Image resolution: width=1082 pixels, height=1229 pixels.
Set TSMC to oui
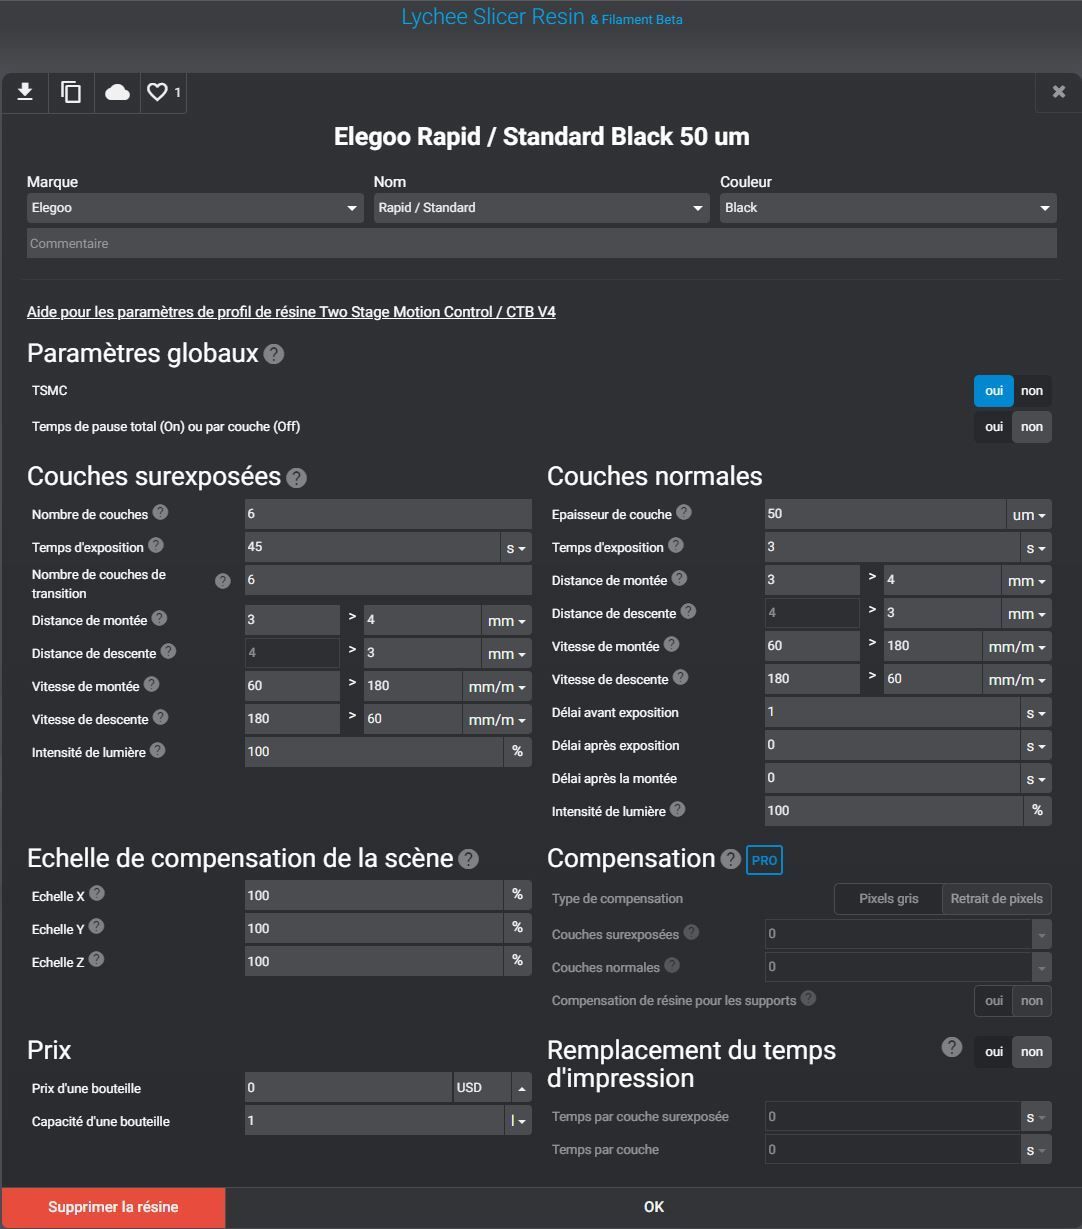point(993,391)
